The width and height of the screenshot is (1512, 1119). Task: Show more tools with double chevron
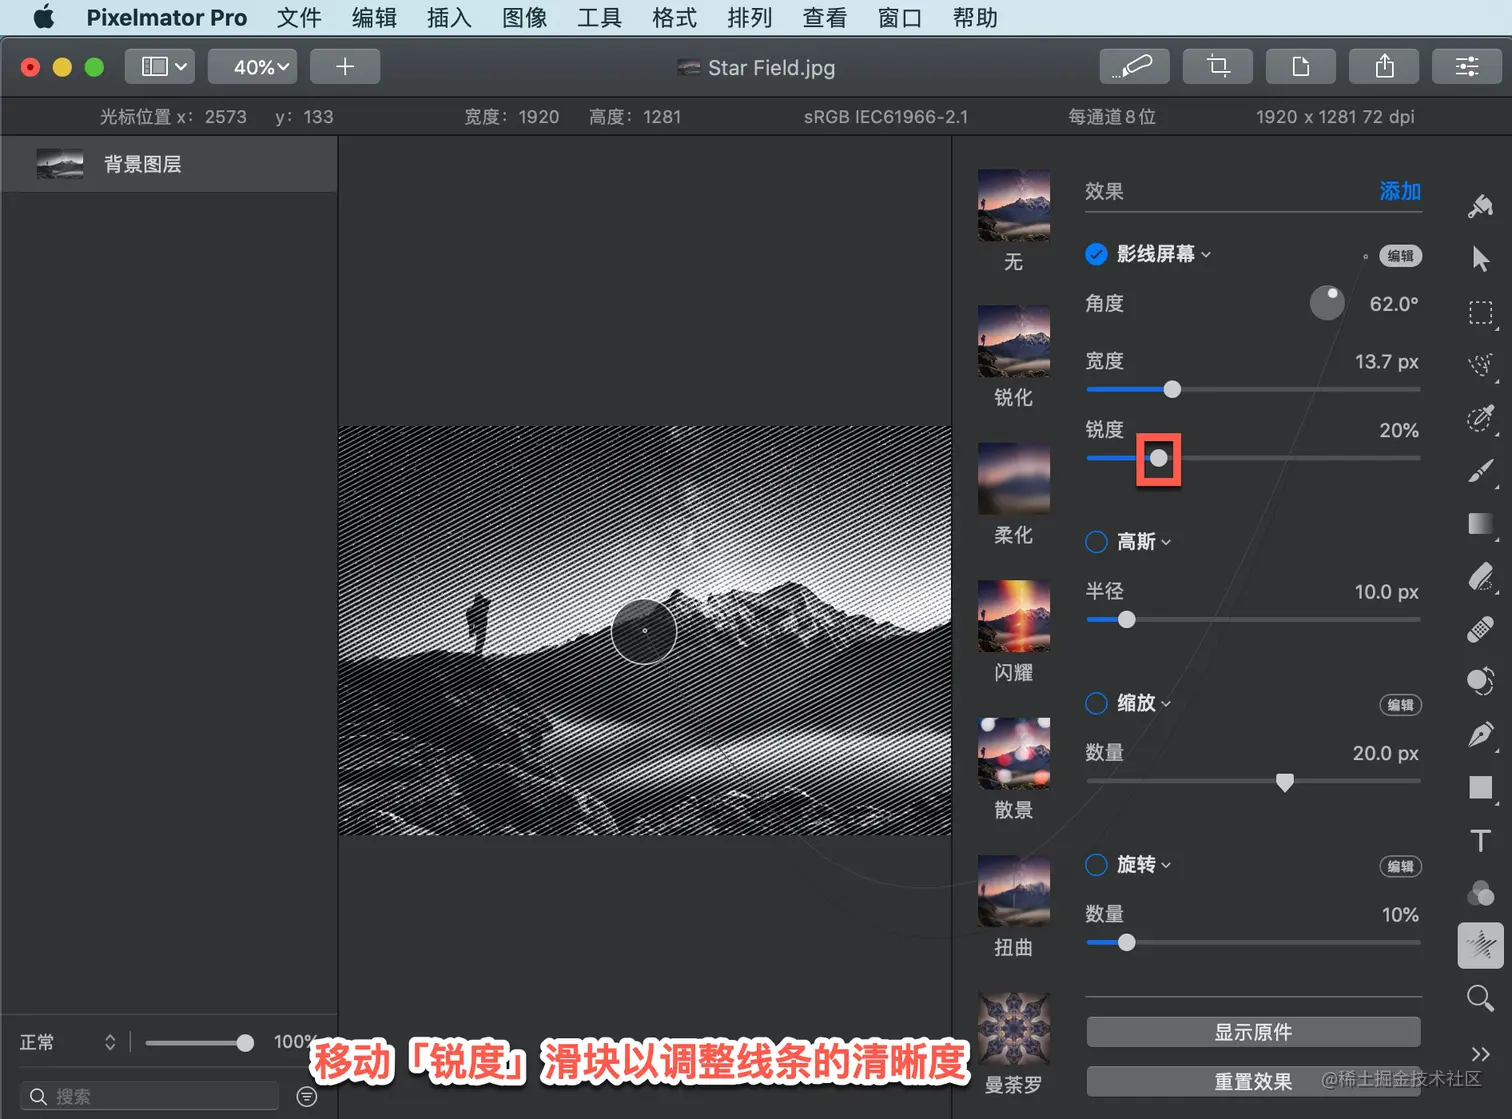click(x=1481, y=1053)
